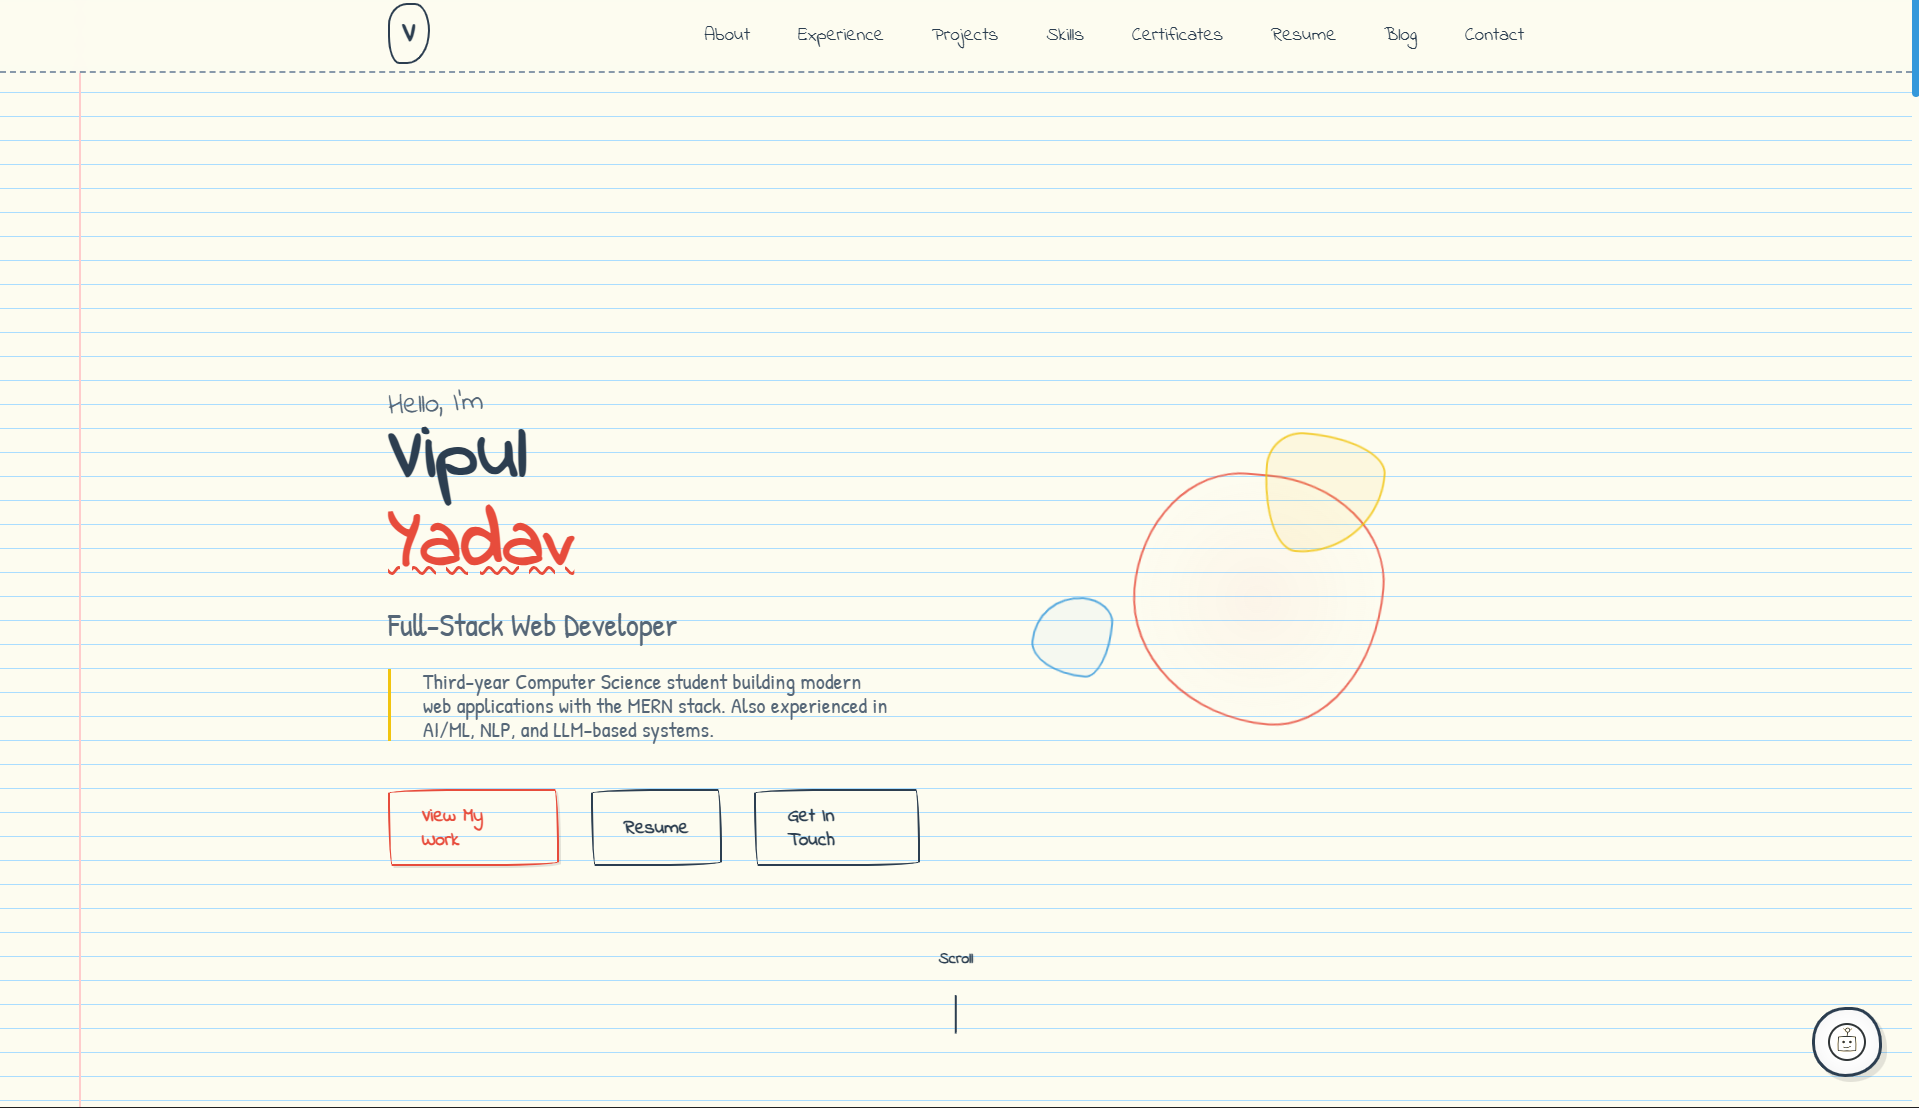The image size is (1919, 1108).
Task: Click the V logo in the header
Action: [x=407, y=33]
